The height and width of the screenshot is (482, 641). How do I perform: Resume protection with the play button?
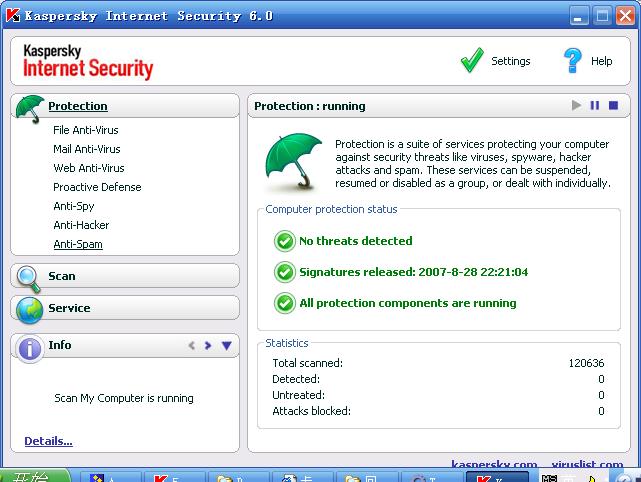click(x=576, y=105)
